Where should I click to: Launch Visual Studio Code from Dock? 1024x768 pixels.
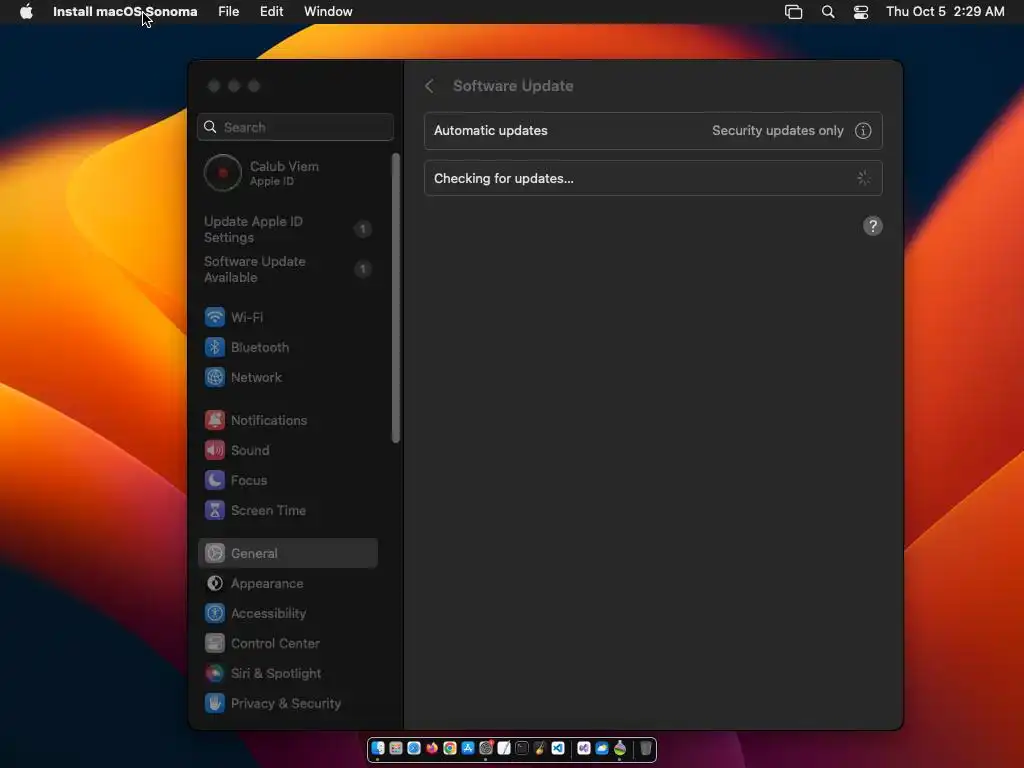click(x=558, y=748)
